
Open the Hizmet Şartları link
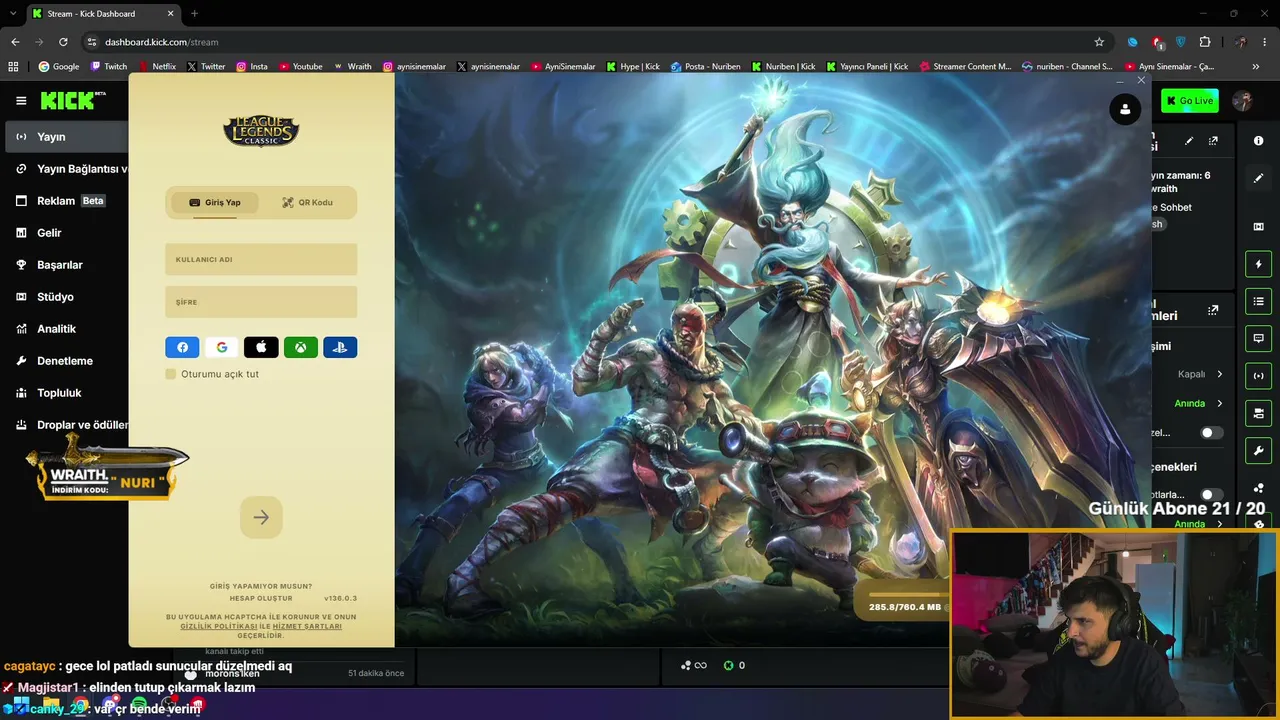[307, 626]
